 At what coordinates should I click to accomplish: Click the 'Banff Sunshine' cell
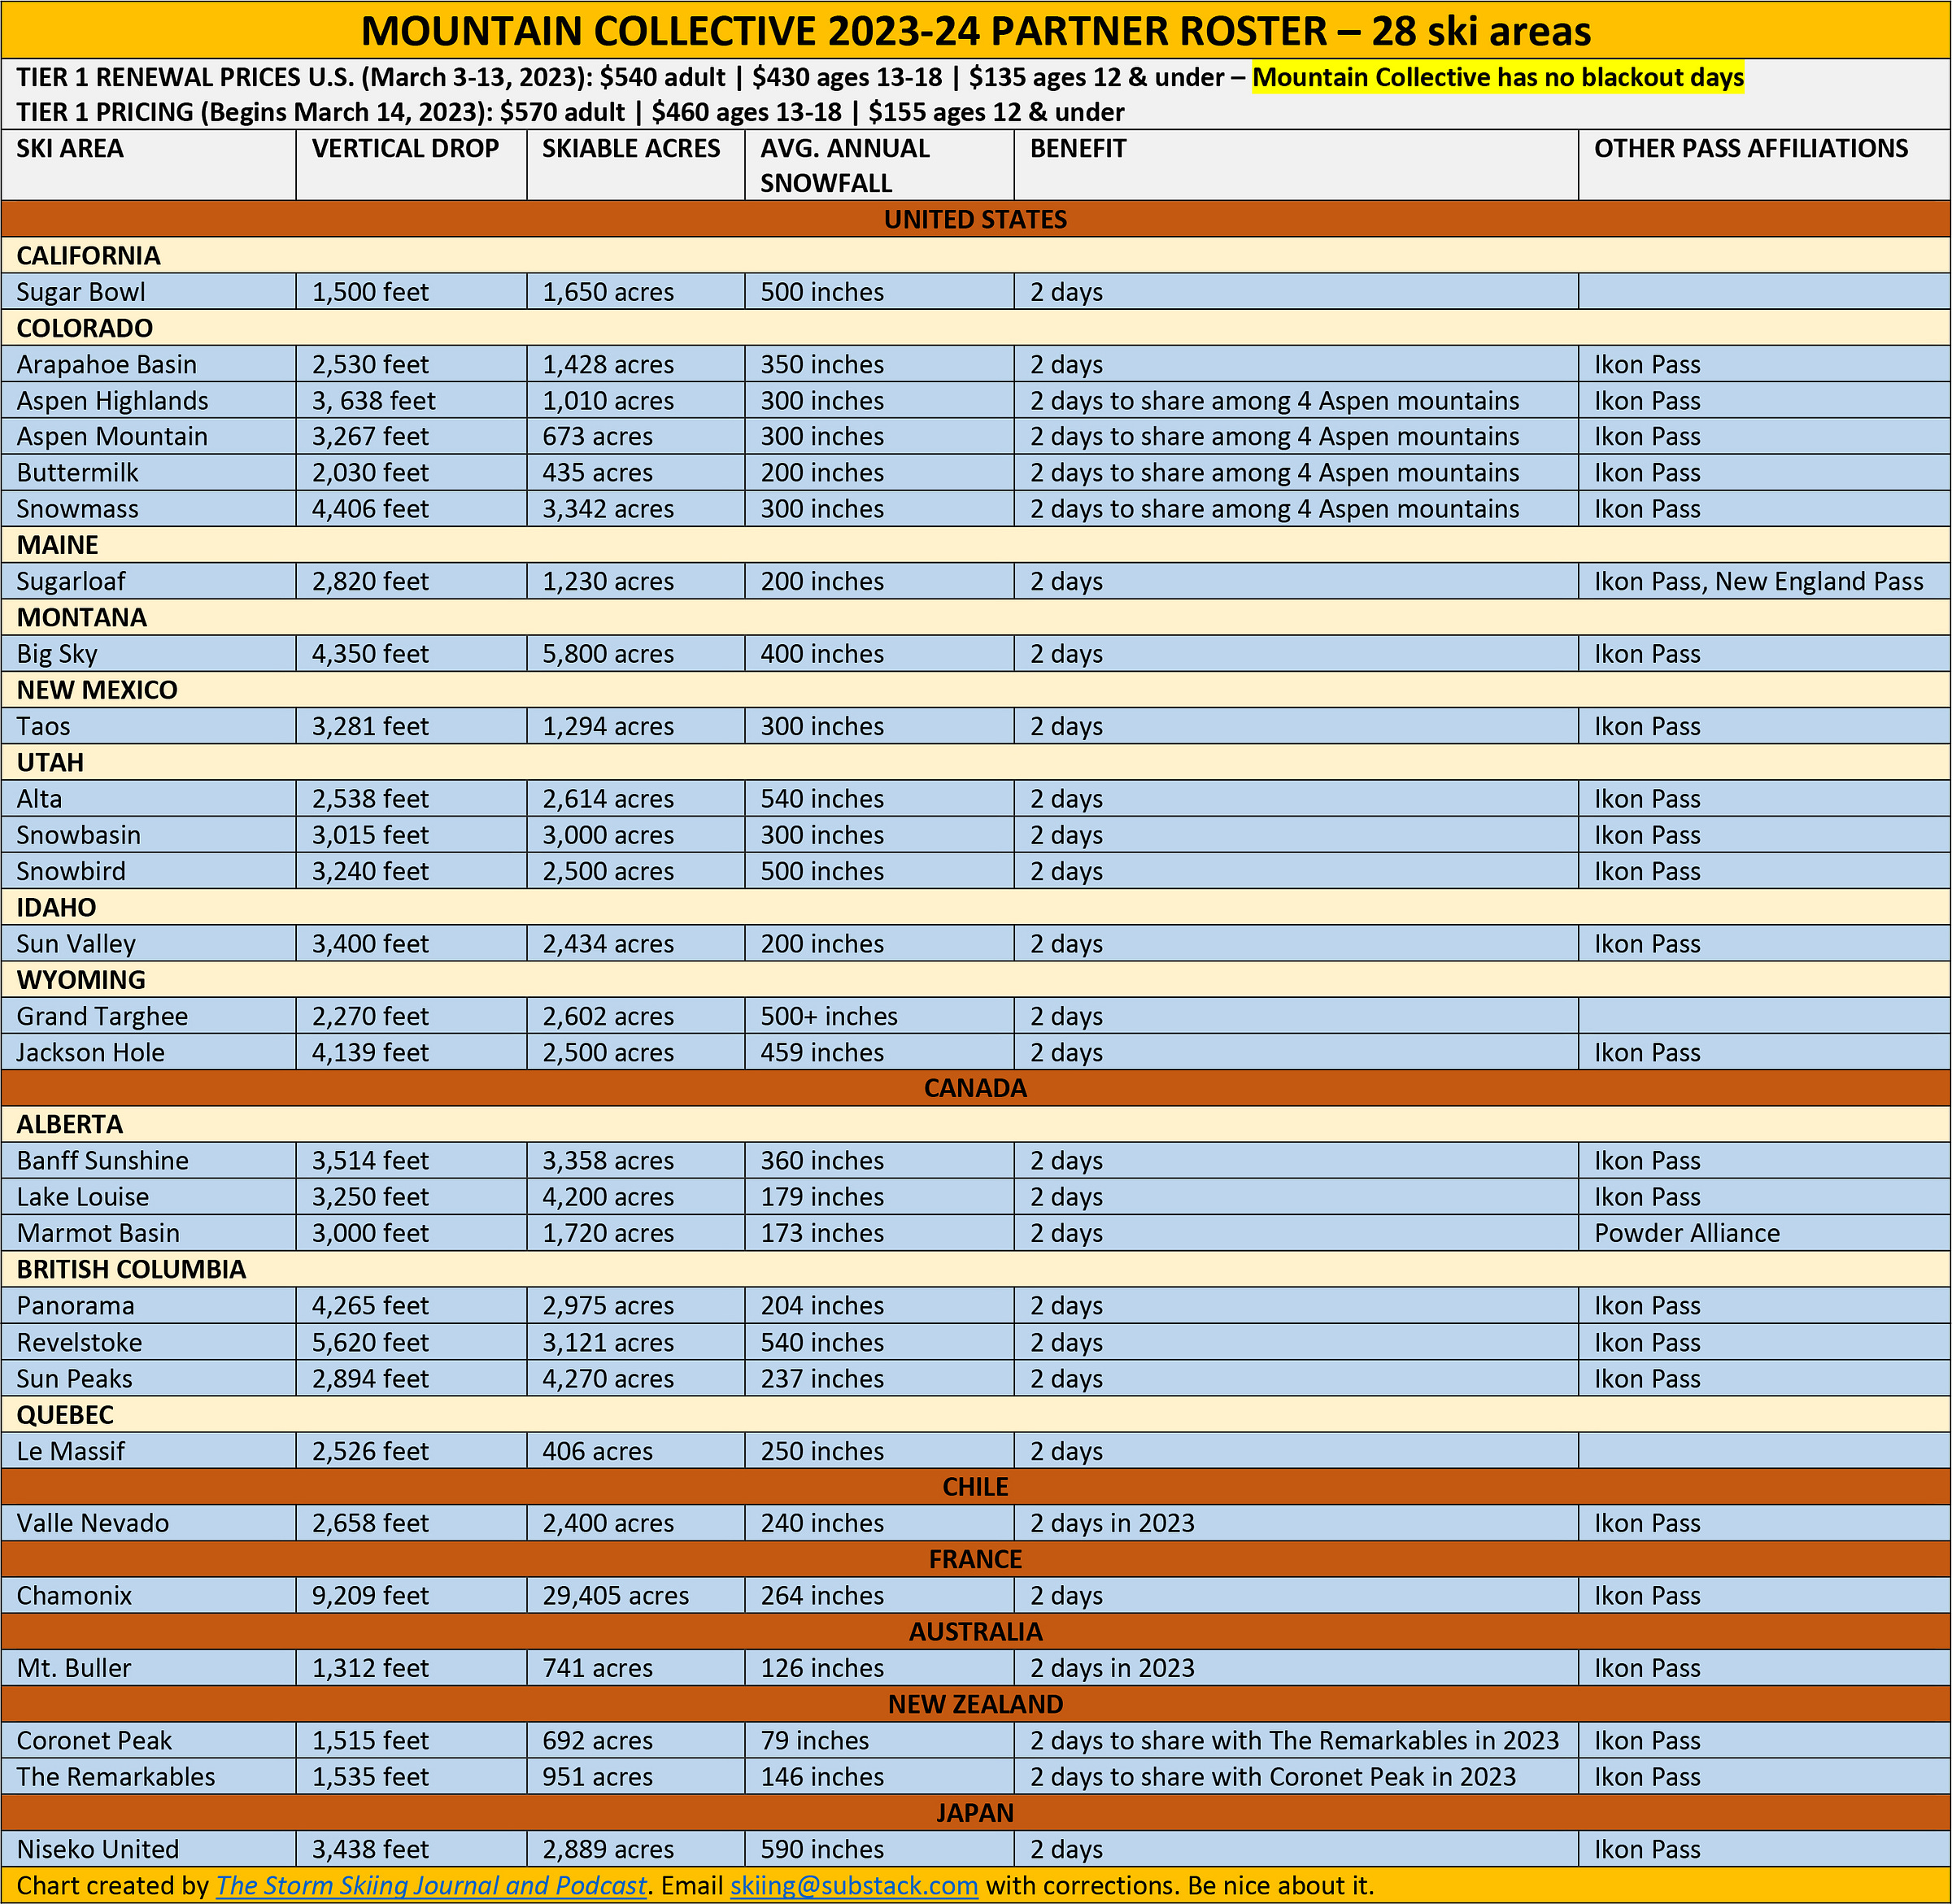148,1160
